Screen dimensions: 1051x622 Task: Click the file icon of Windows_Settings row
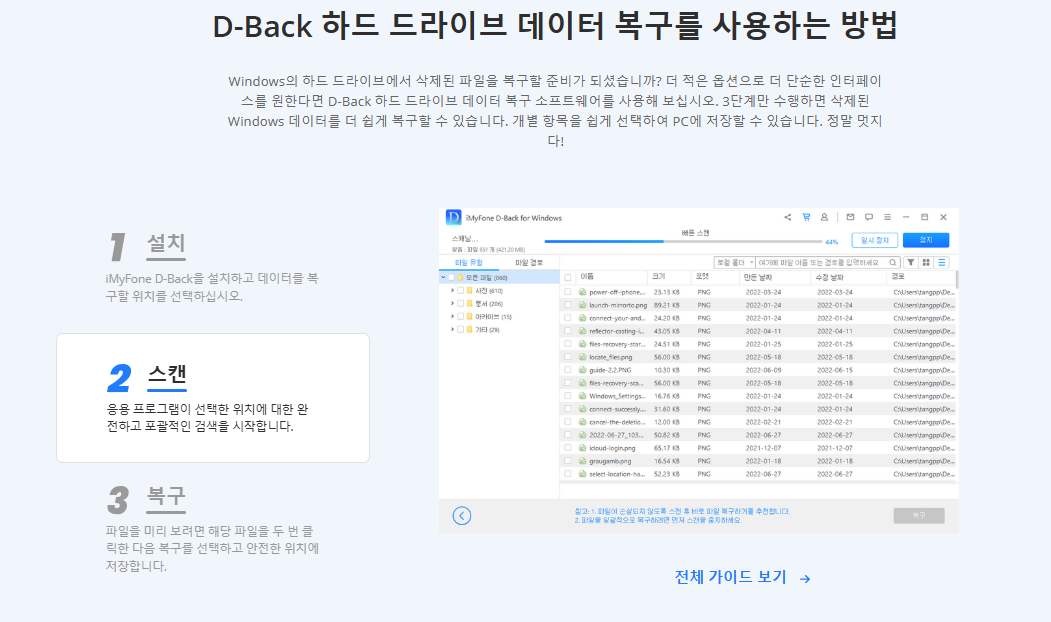(x=582, y=396)
